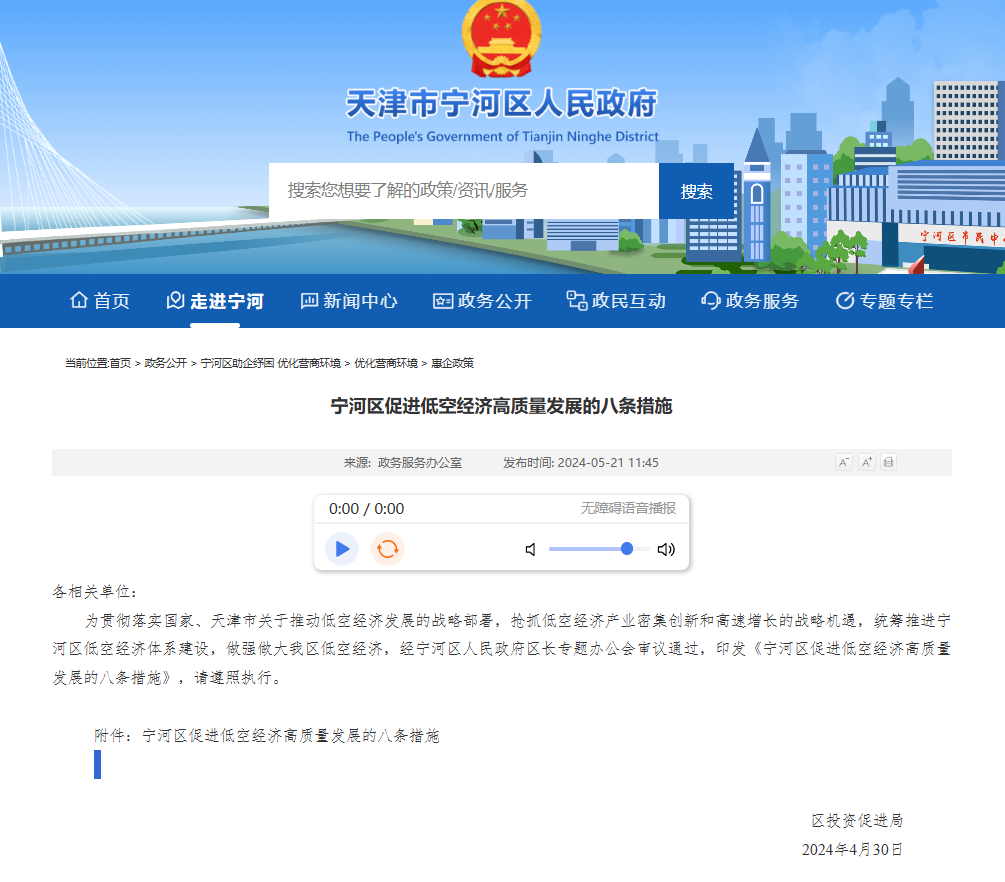Click the print icon on the info bar
Viewport: 1005px width, 882px height.
point(887,461)
